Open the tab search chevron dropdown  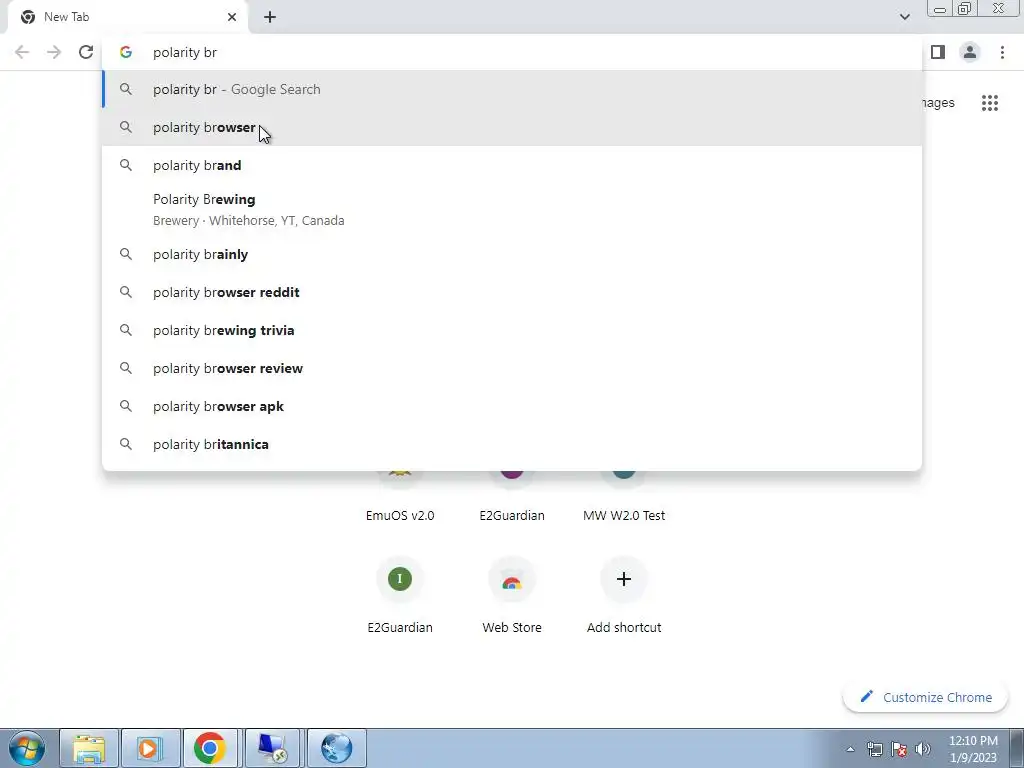tap(904, 17)
